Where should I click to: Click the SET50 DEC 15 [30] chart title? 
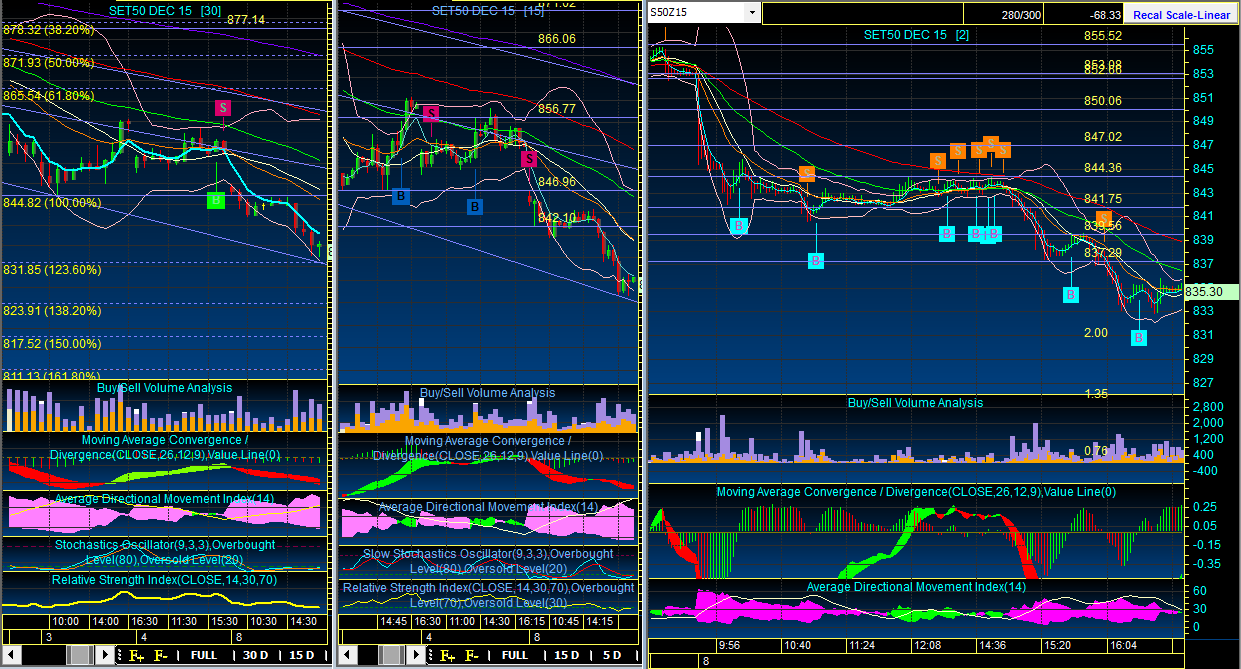pyautogui.click(x=165, y=9)
